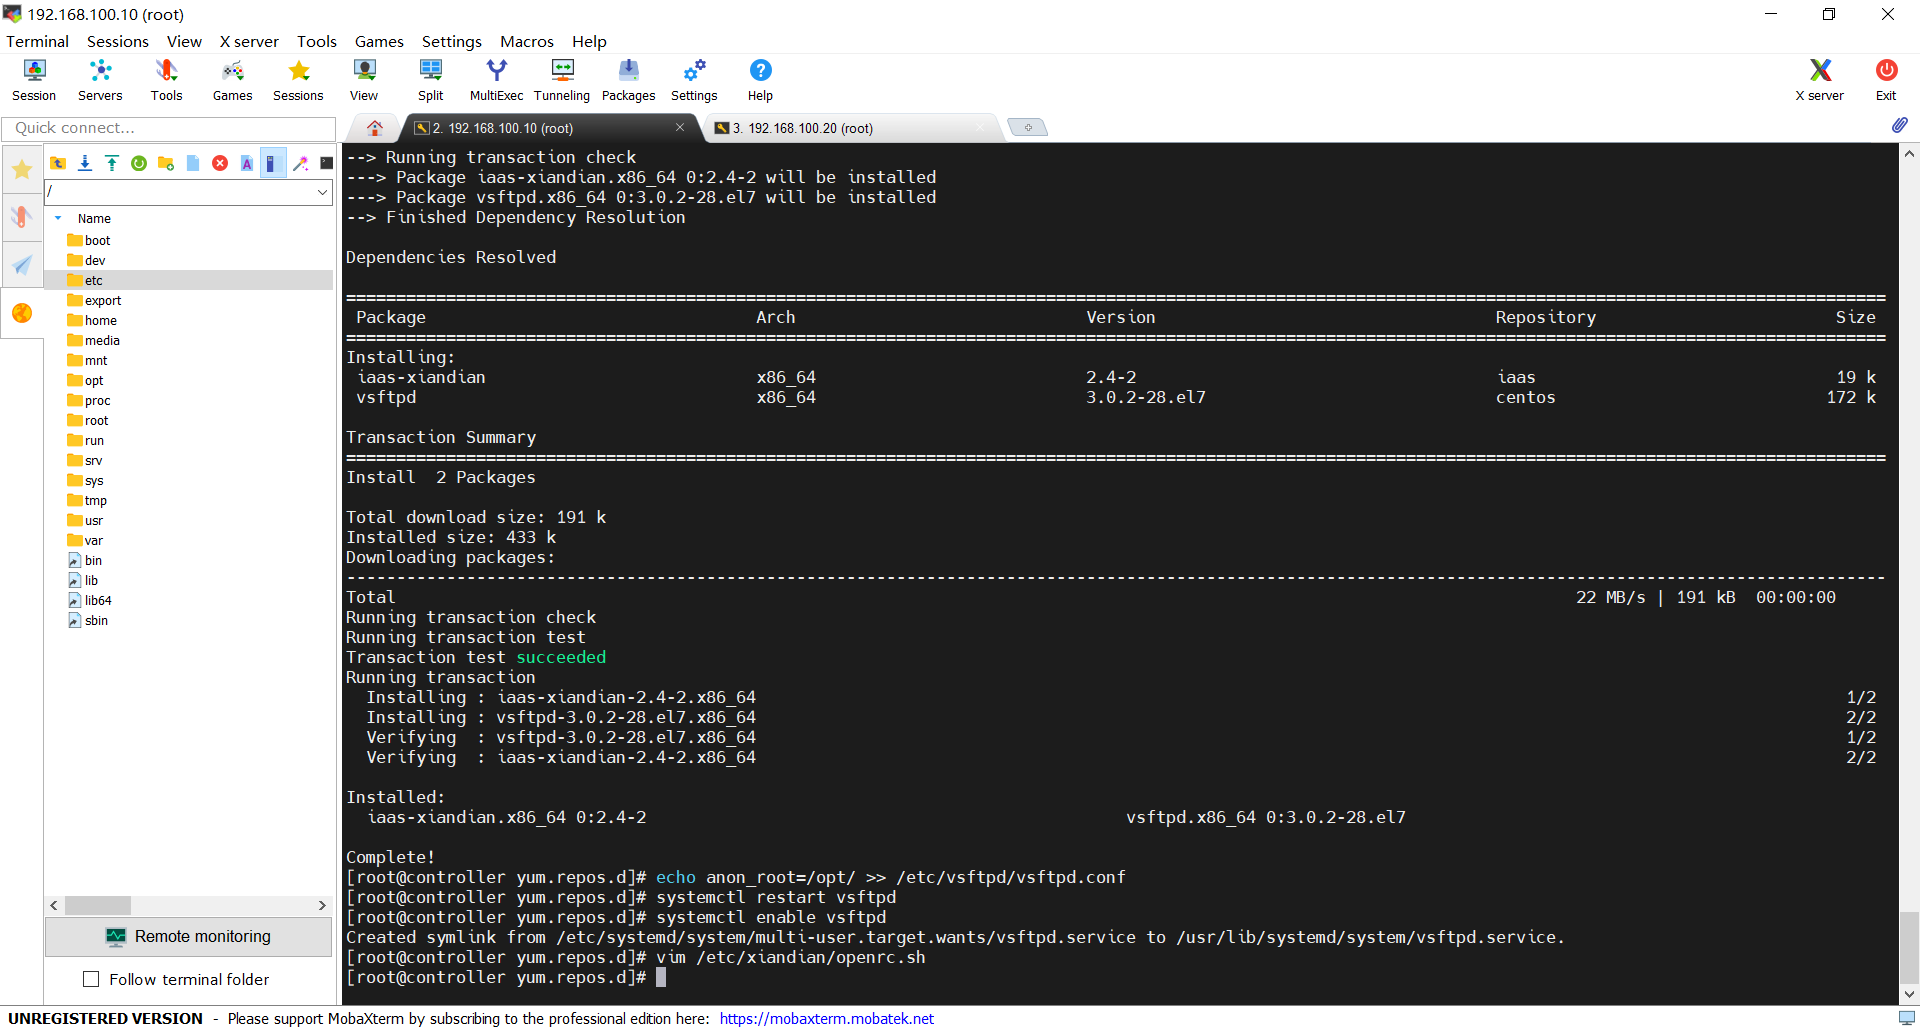1920x1030 pixels.
Task: Open the Macros menu
Action: click(x=526, y=41)
